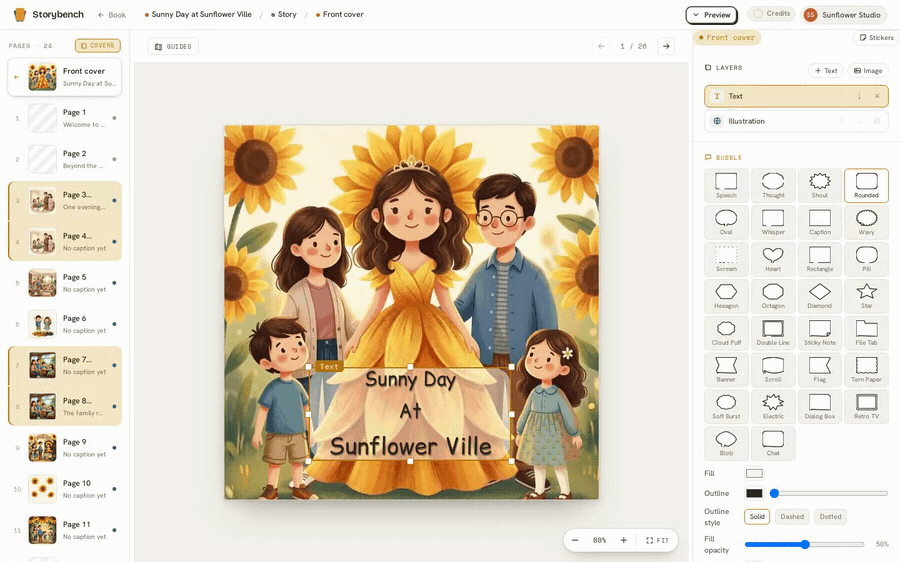Select the Hexagon bubble shape

click(x=726, y=296)
